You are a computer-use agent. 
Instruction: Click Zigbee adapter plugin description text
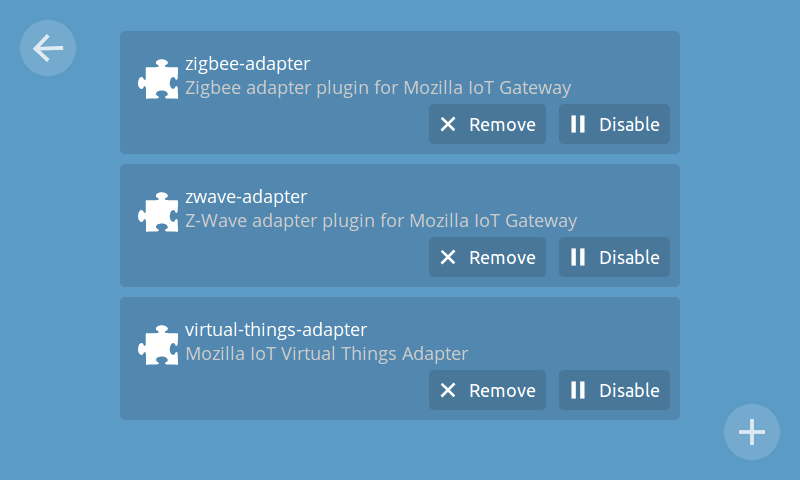378,88
